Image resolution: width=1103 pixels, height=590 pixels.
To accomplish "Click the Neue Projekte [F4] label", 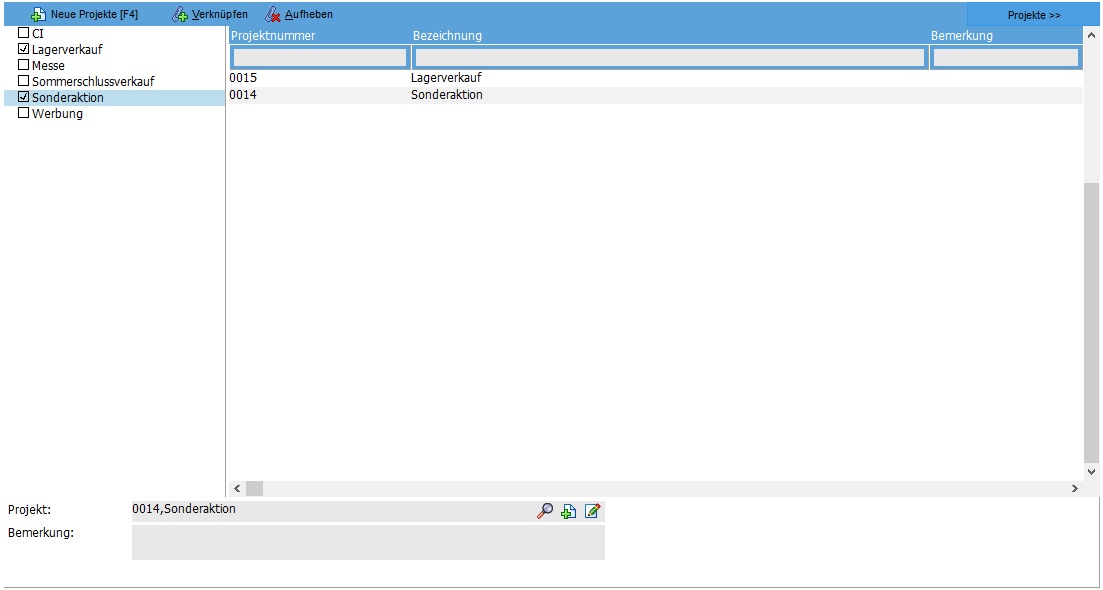I will point(94,14).
